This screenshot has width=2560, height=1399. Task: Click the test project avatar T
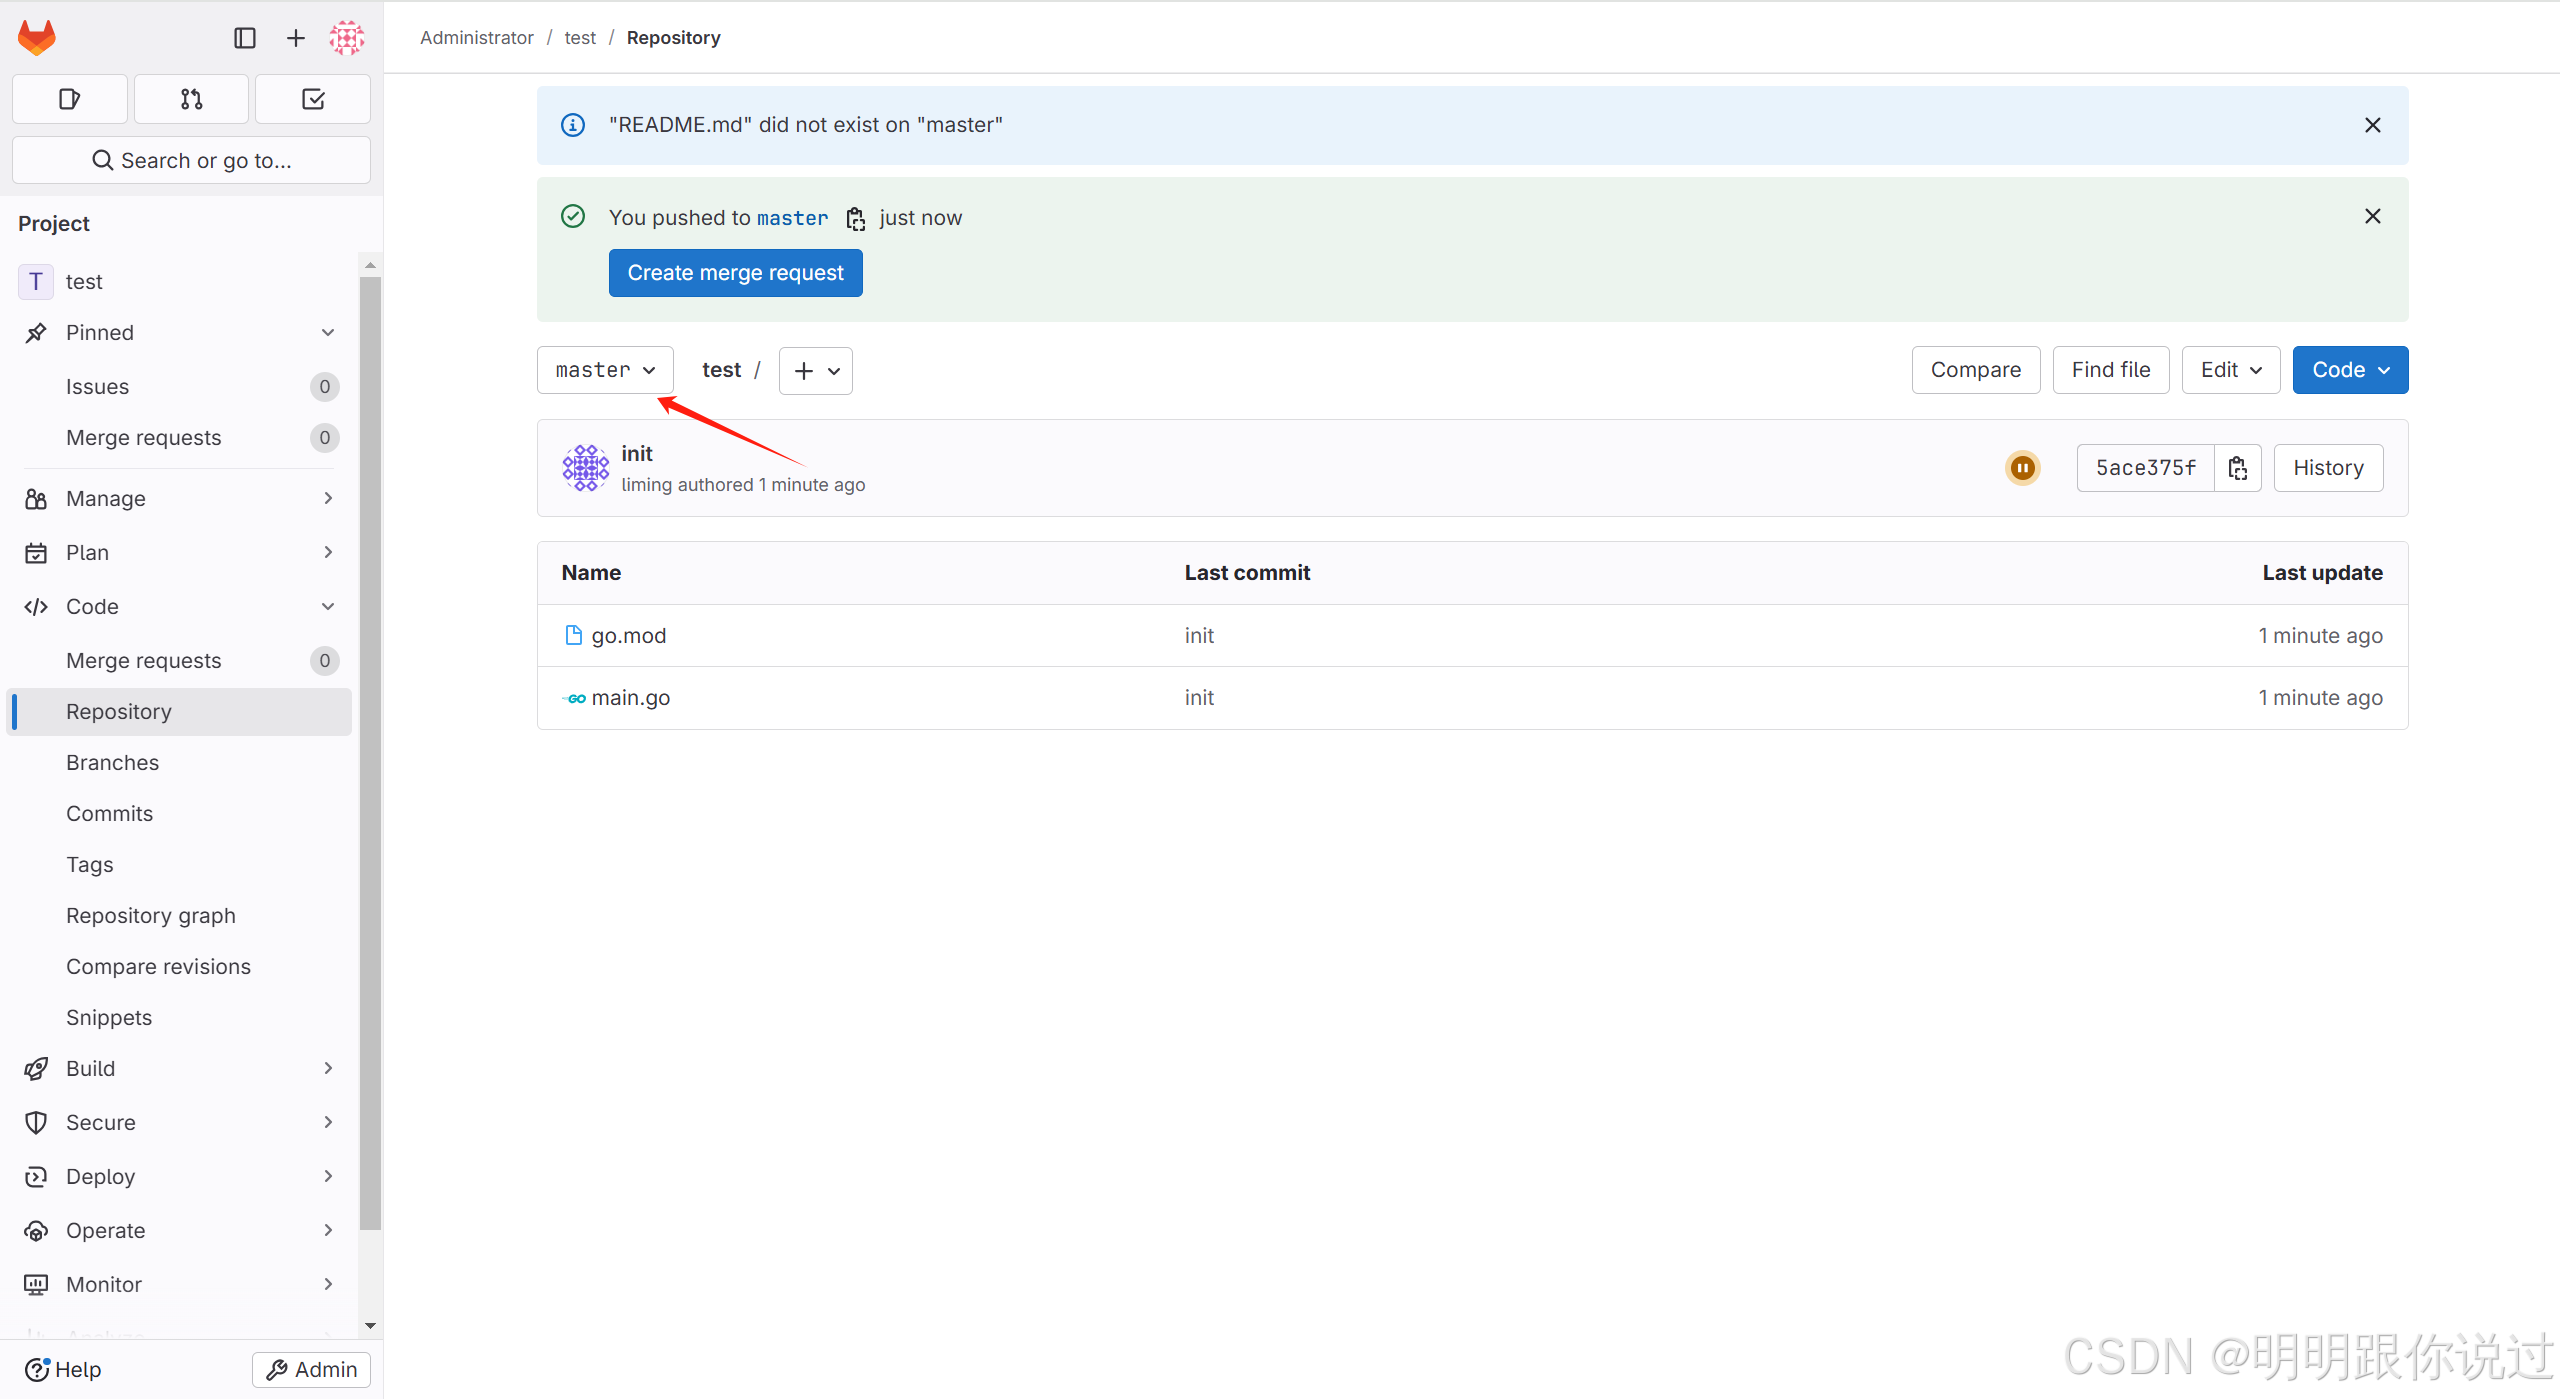[x=36, y=282]
